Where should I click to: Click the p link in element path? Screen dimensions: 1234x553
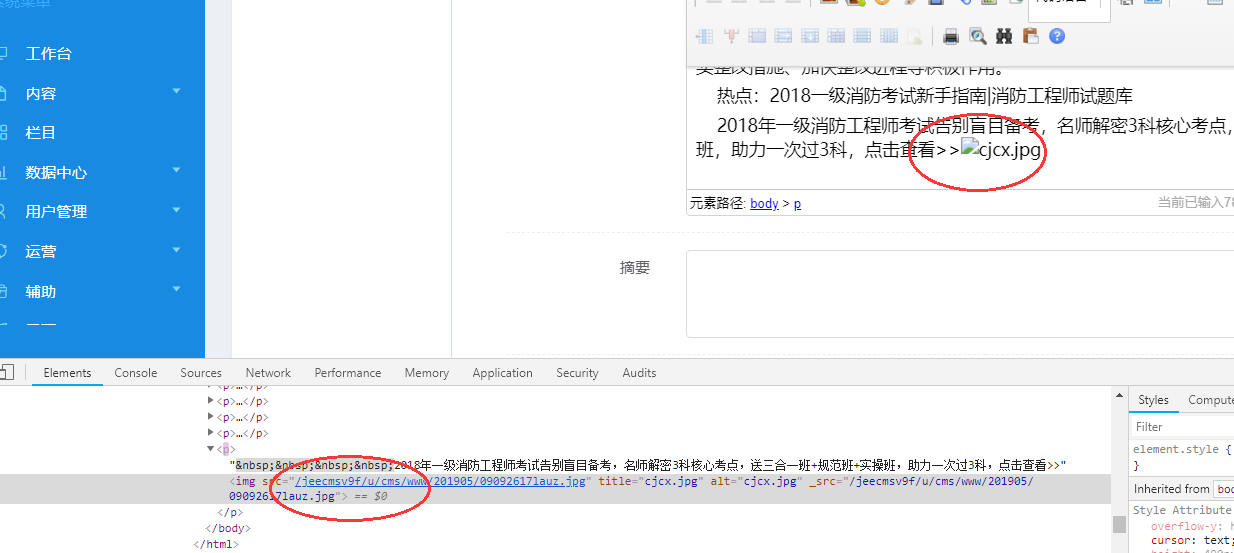(x=797, y=203)
